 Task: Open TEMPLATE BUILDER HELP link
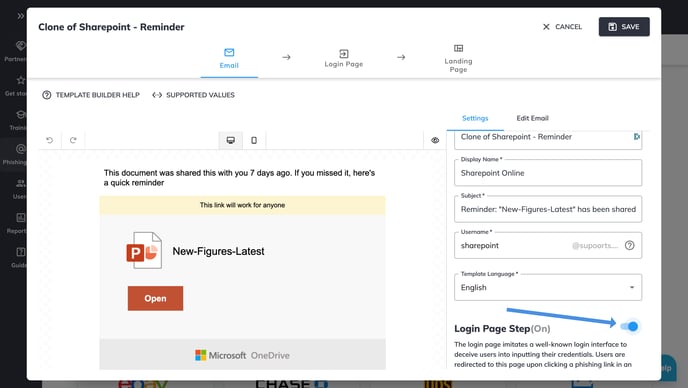point(91,95)
